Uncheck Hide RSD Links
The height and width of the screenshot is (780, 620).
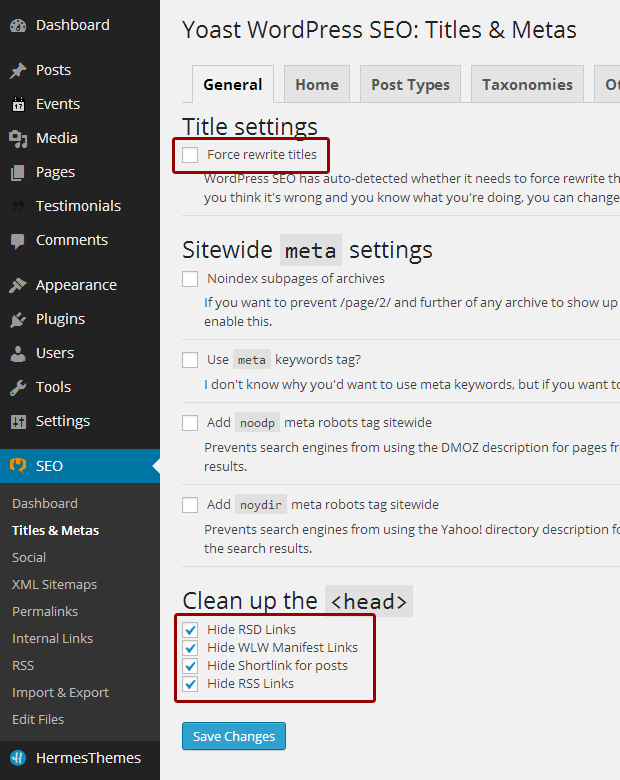point(190,630)
